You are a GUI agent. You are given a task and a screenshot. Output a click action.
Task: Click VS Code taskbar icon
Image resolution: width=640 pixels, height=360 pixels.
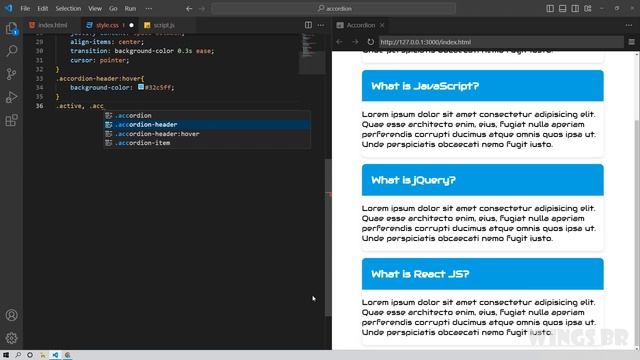(55, 355)
